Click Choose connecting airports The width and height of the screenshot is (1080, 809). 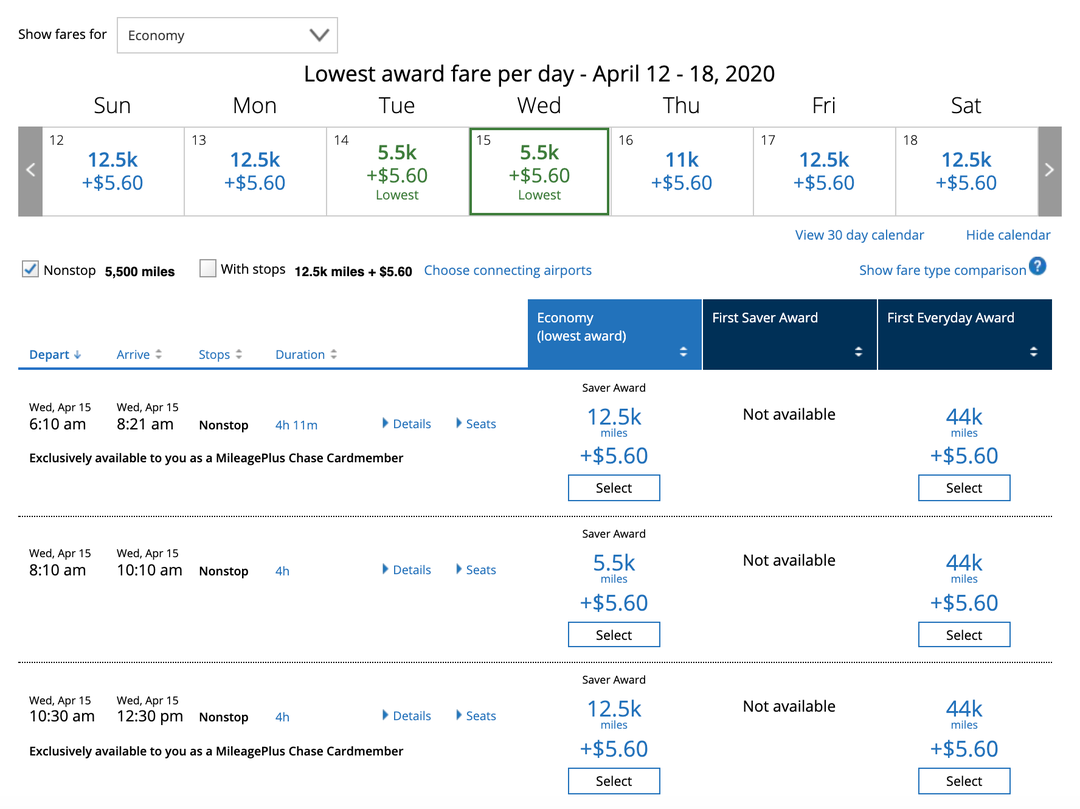507,270
